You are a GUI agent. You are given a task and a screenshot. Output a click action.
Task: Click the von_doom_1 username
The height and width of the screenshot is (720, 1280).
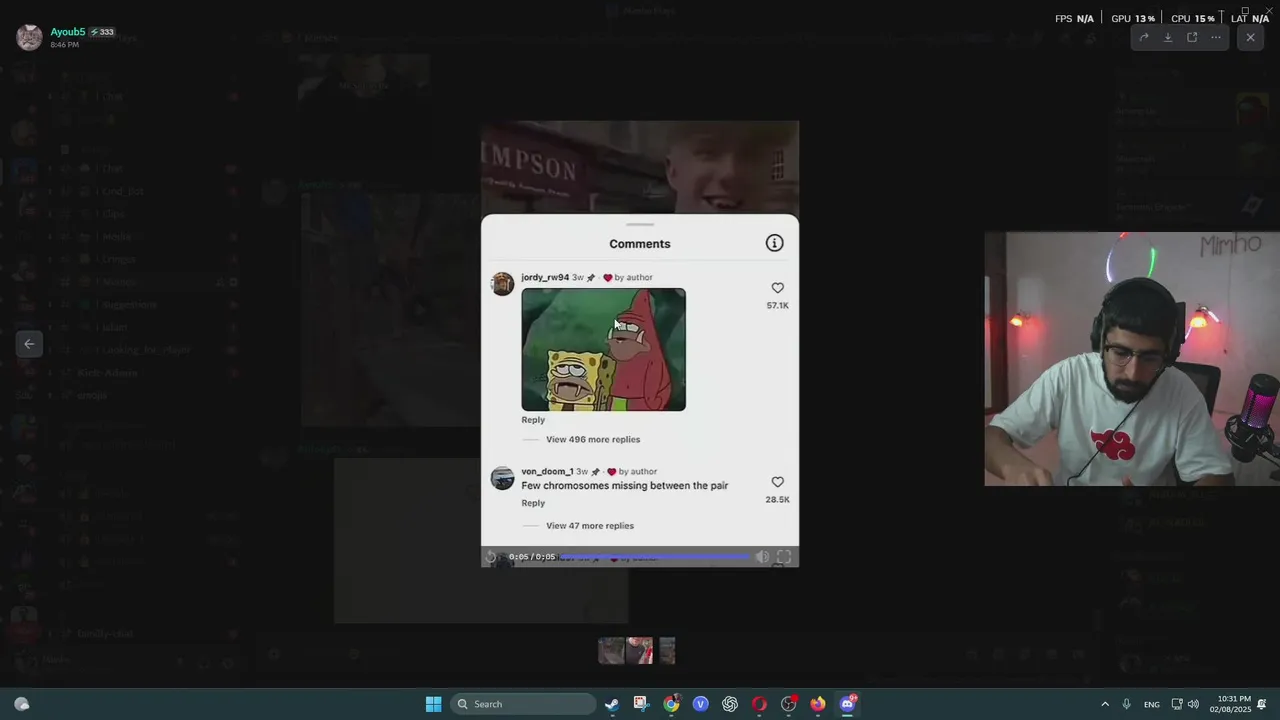[547, 471]
